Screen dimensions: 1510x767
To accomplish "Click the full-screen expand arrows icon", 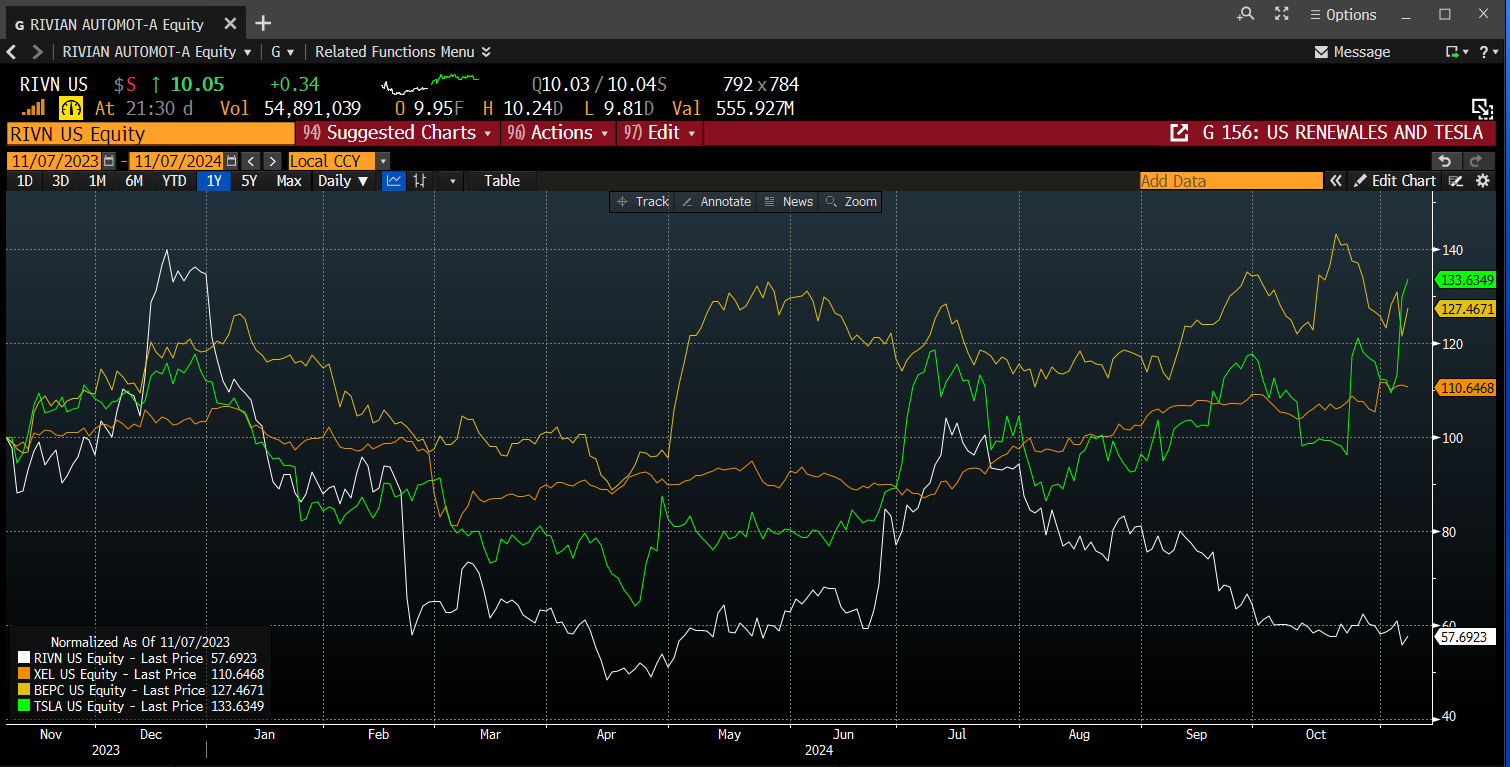I will [1282, 14].
